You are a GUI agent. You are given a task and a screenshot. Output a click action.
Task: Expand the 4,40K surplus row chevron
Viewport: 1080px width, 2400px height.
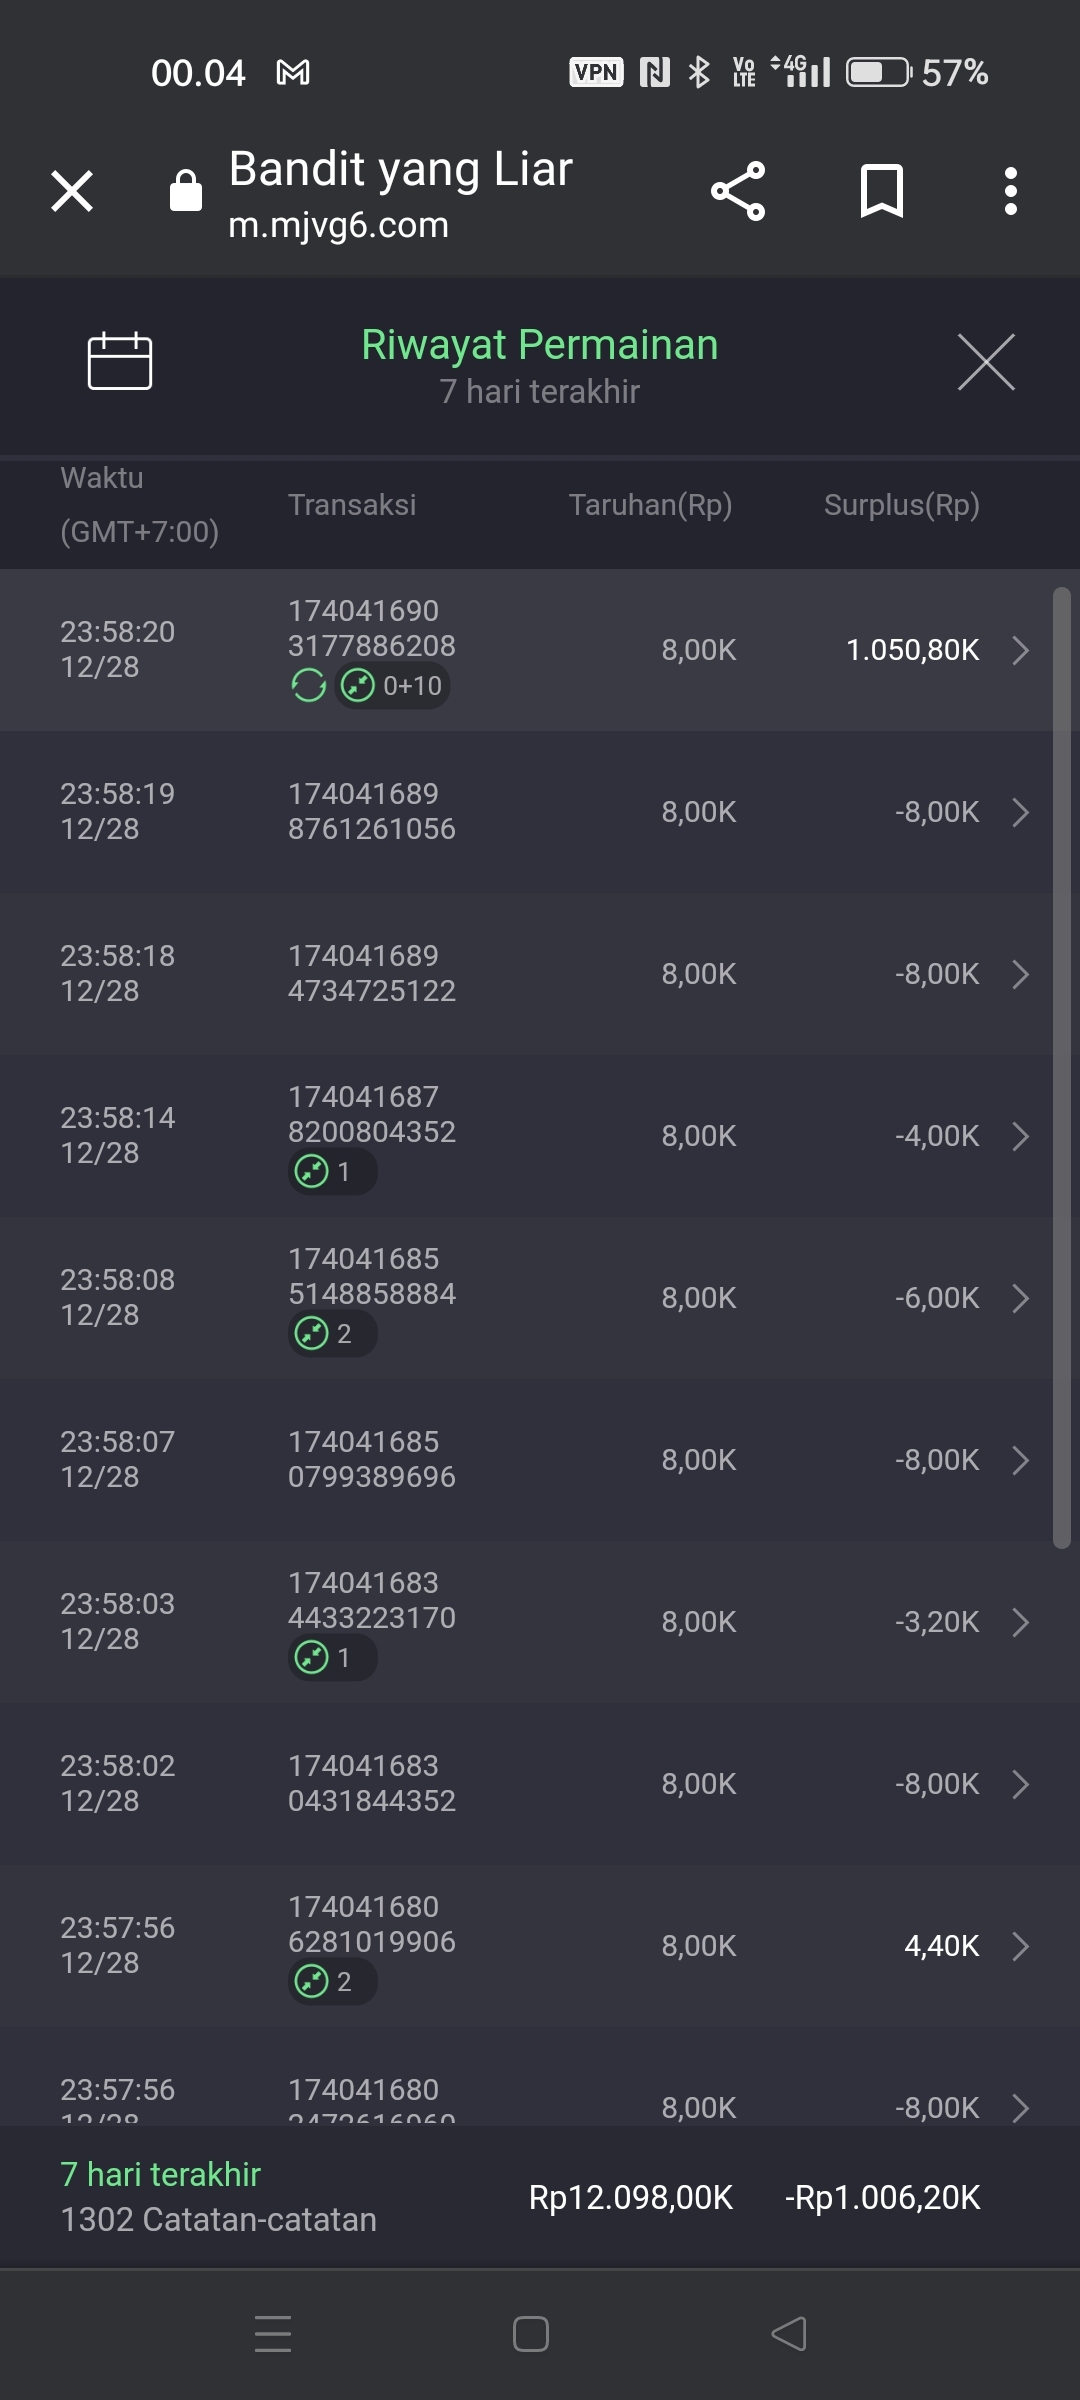pos(1020,1946)
